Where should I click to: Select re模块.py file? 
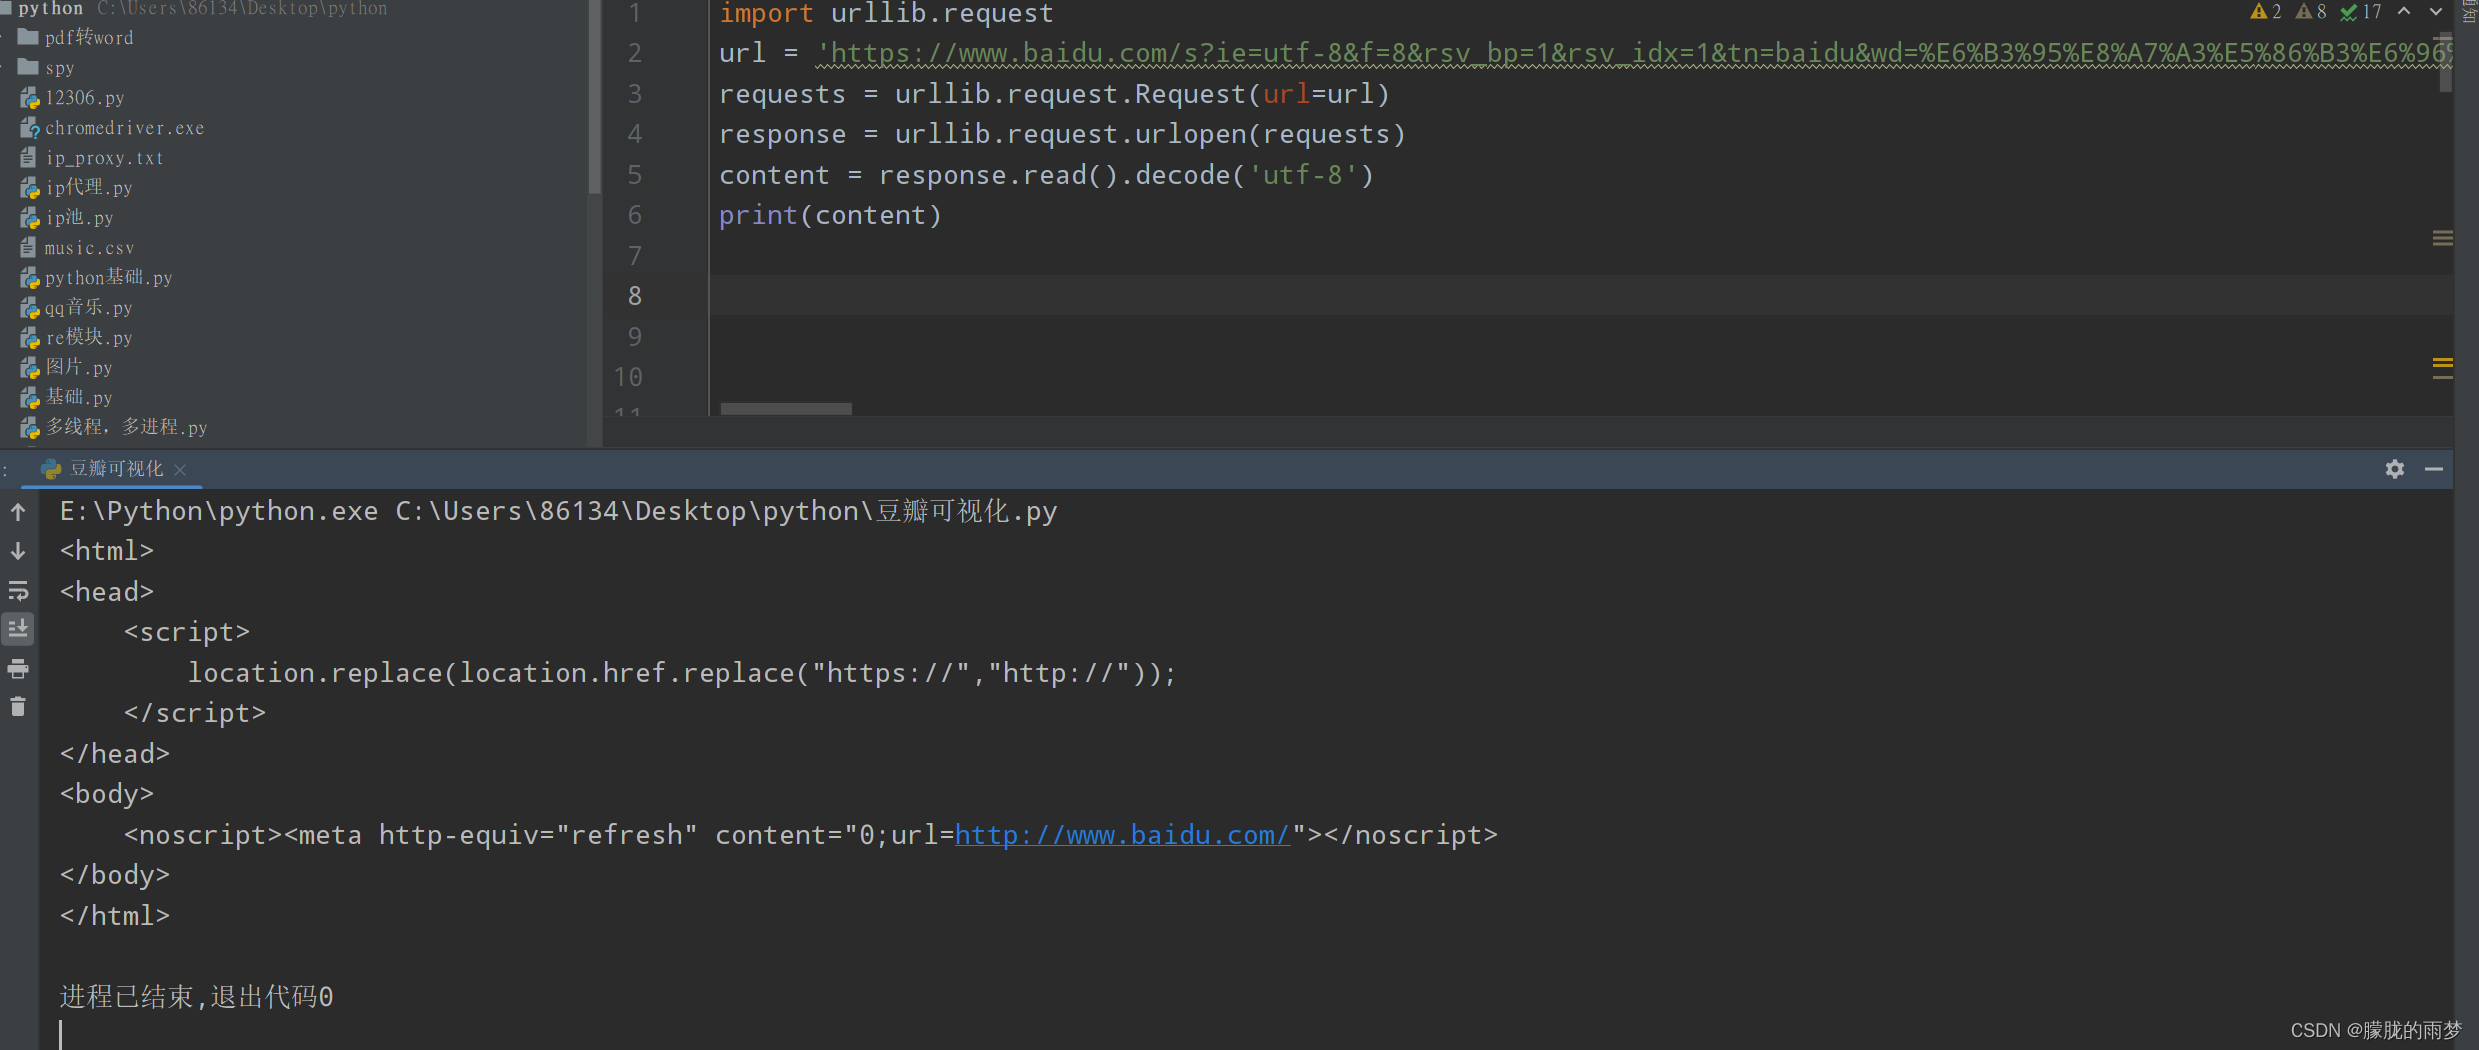(x=77, y=338)
